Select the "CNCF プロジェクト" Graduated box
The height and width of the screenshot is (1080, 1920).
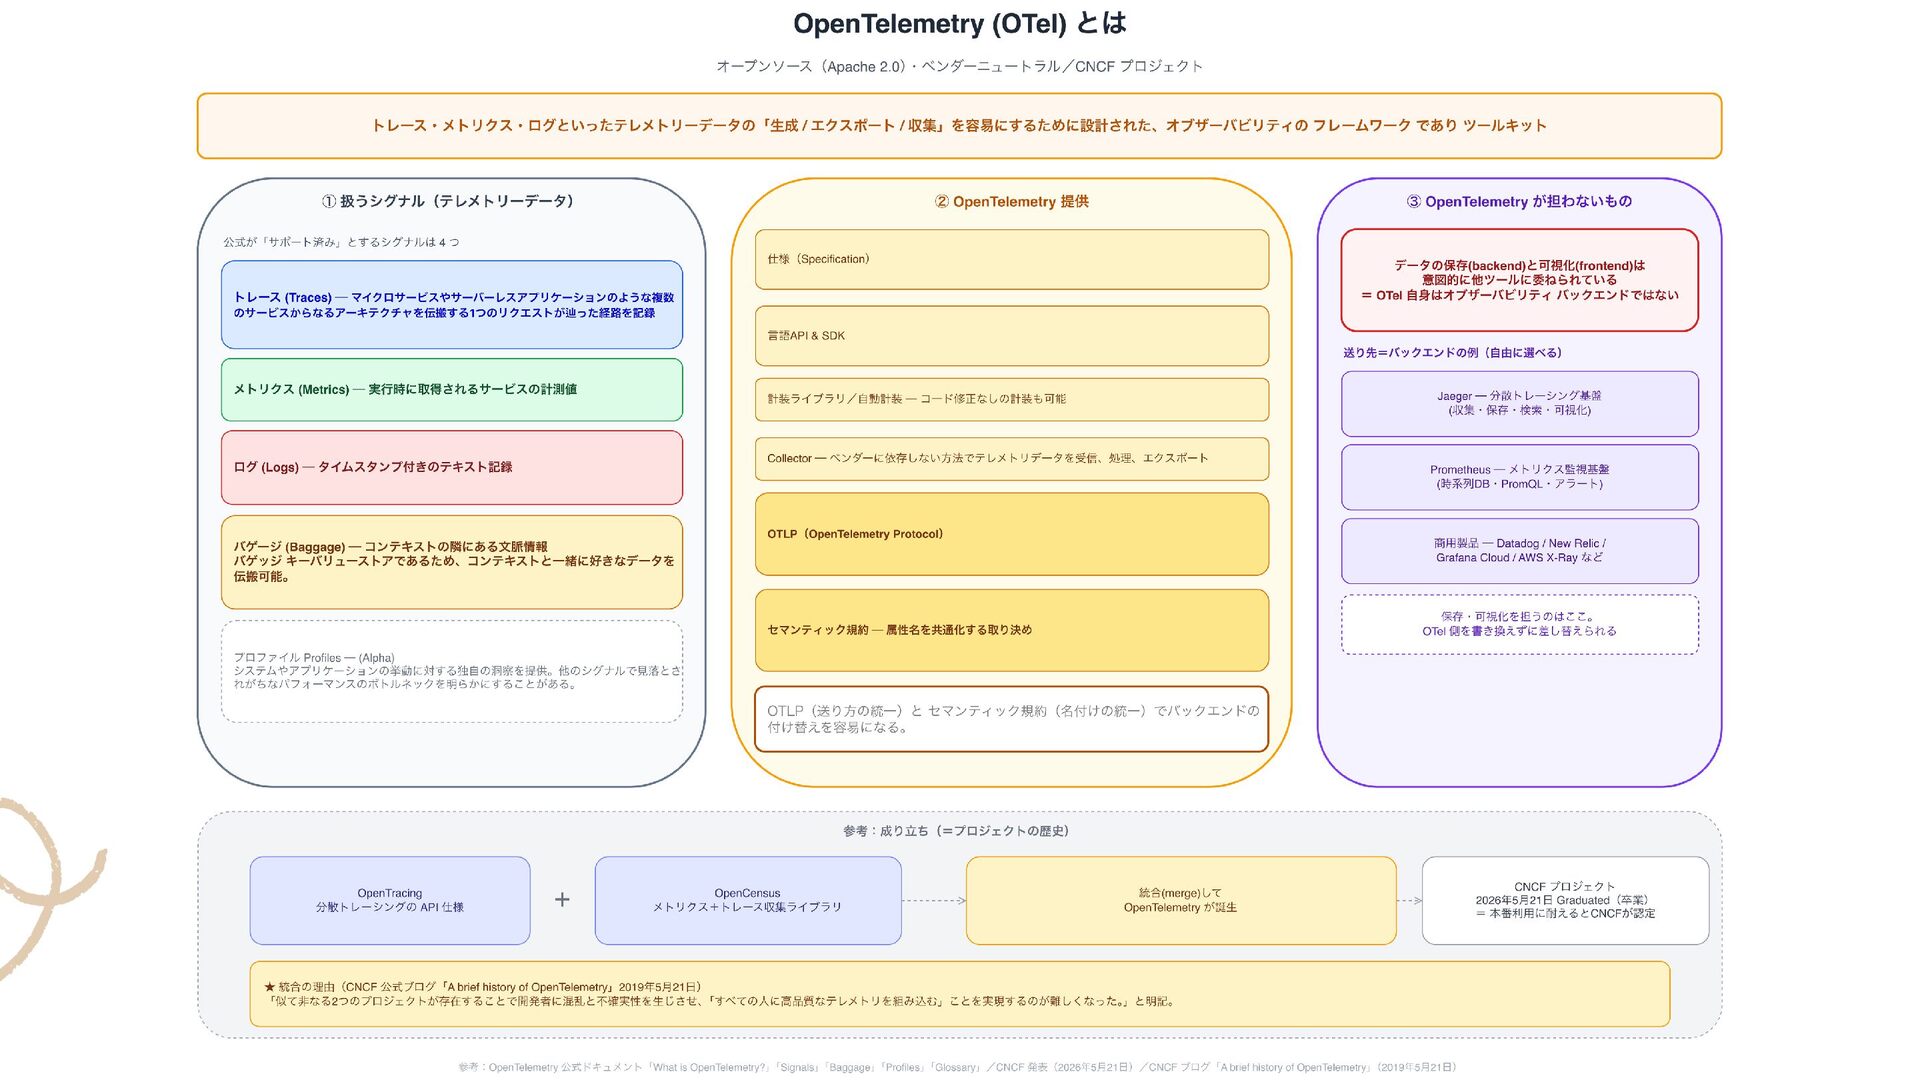click(1565, 901)
